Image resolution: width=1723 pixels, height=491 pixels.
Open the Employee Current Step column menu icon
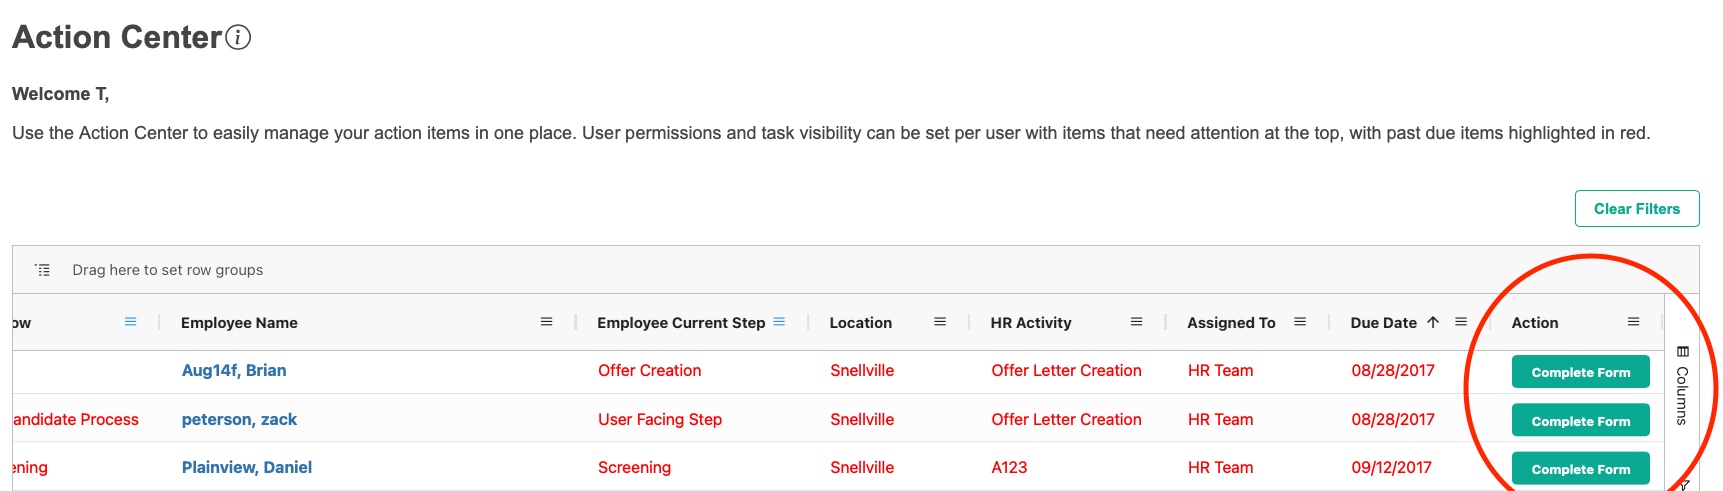[779, 322]
